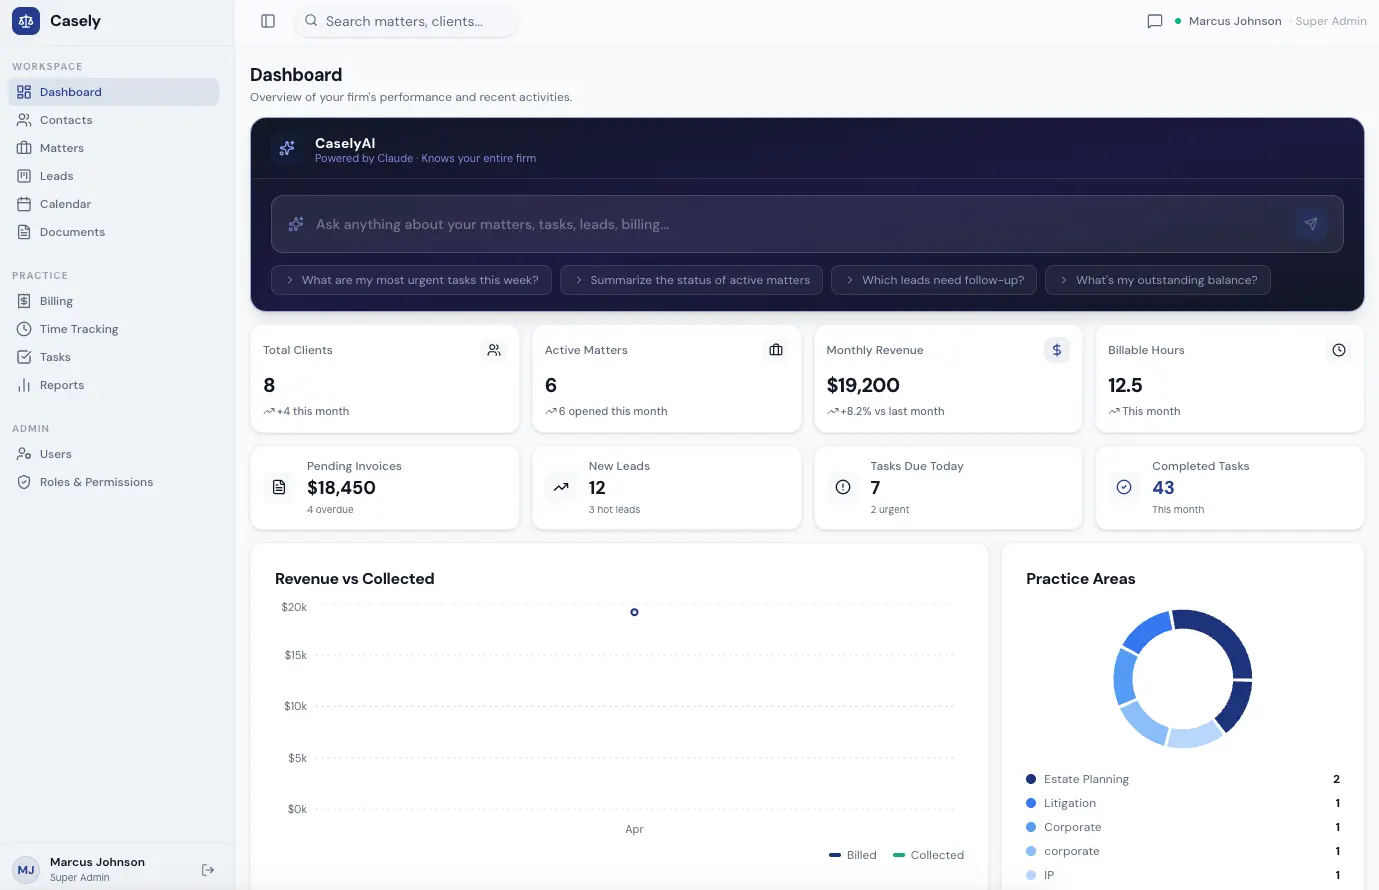
Task: Click the '$20k' axis label
Action: tap(294, 607)
